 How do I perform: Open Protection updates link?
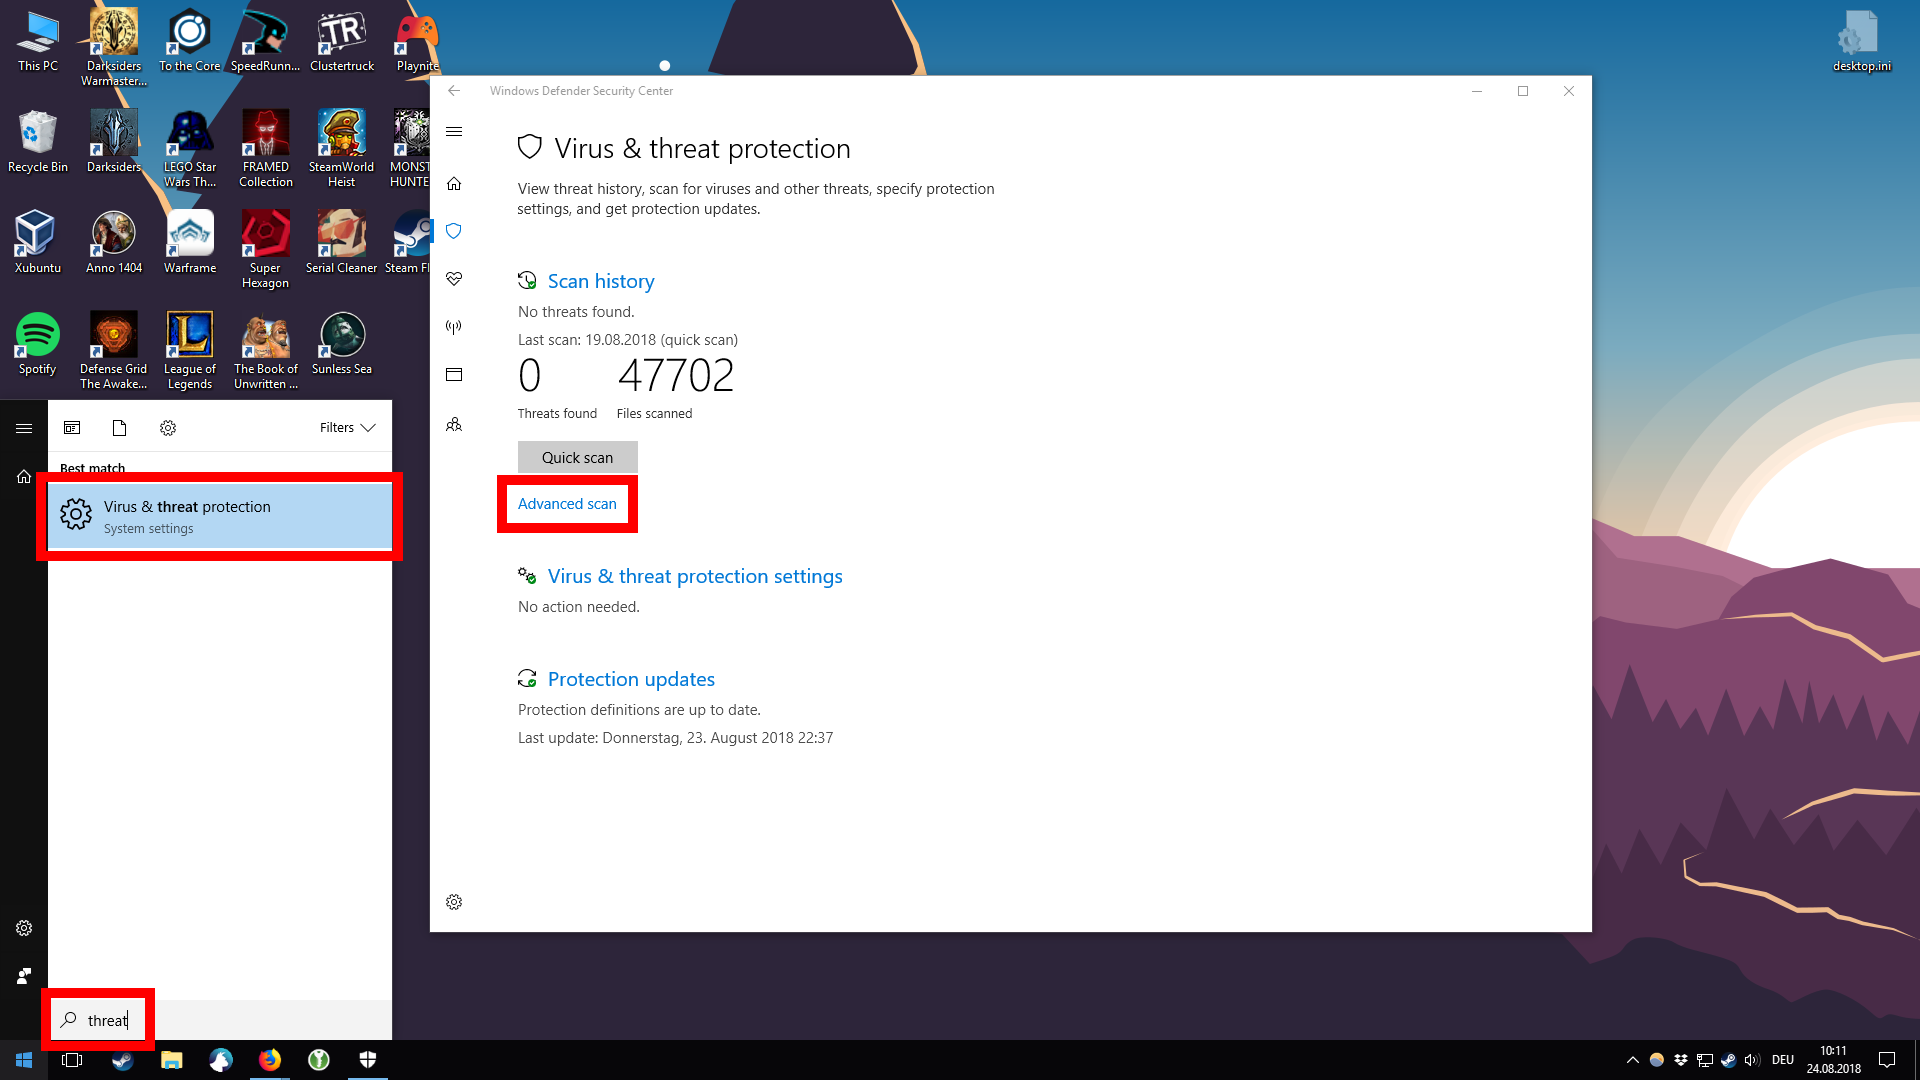[x=631, y=679]
